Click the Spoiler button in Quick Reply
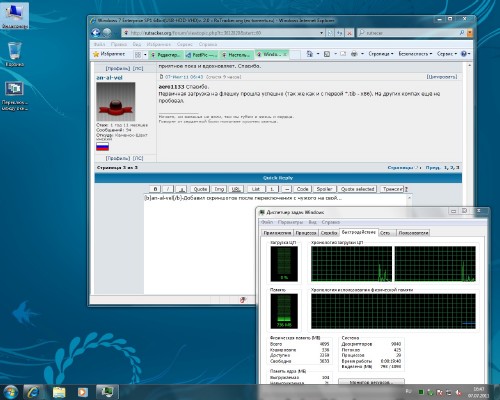The width and height of the screenshot is (500, 400). click(324, 189)
